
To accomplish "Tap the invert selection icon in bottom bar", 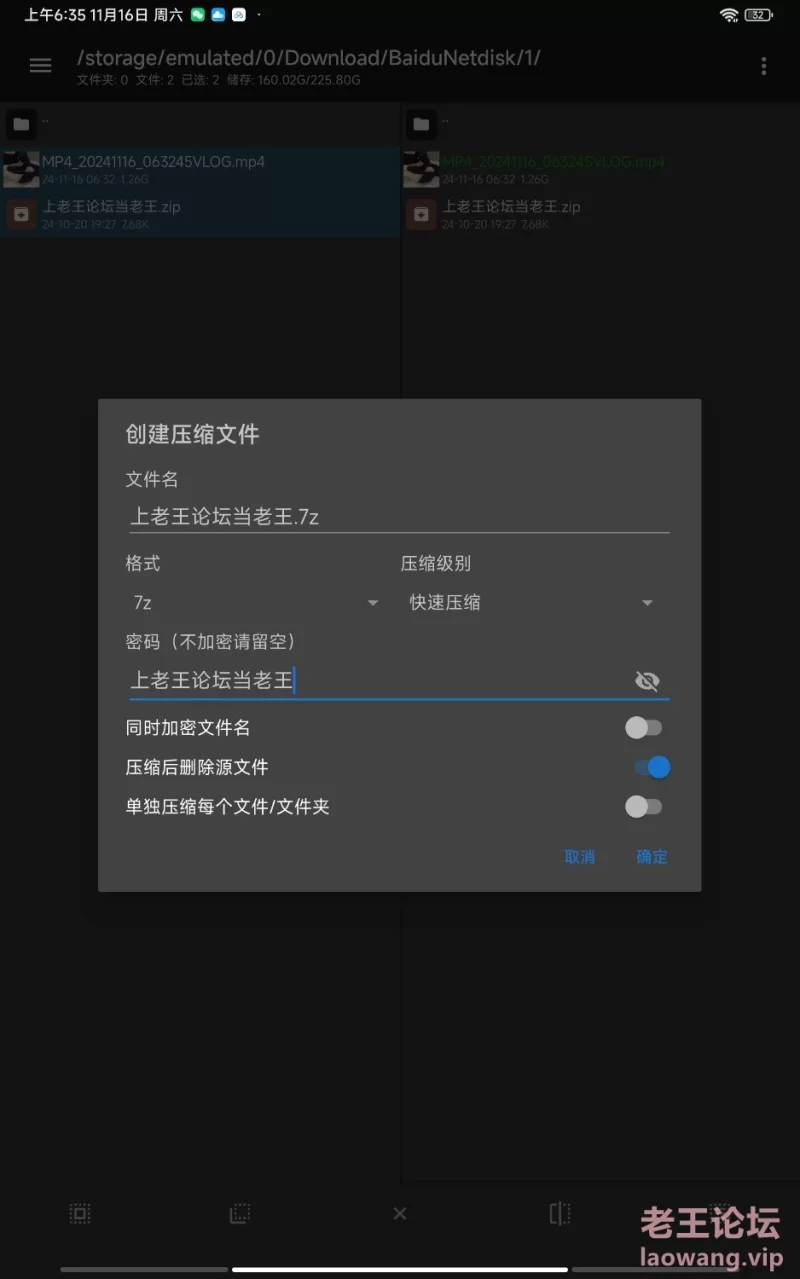I will [x=239, y=1214].
